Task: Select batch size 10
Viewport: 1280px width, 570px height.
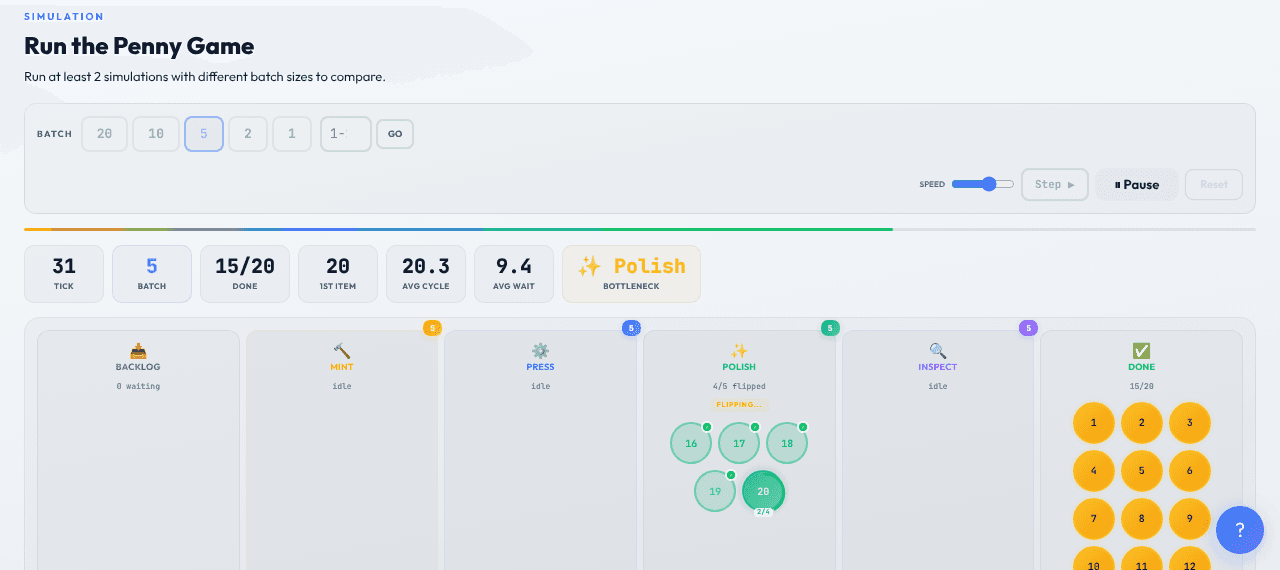Action: 156,134
